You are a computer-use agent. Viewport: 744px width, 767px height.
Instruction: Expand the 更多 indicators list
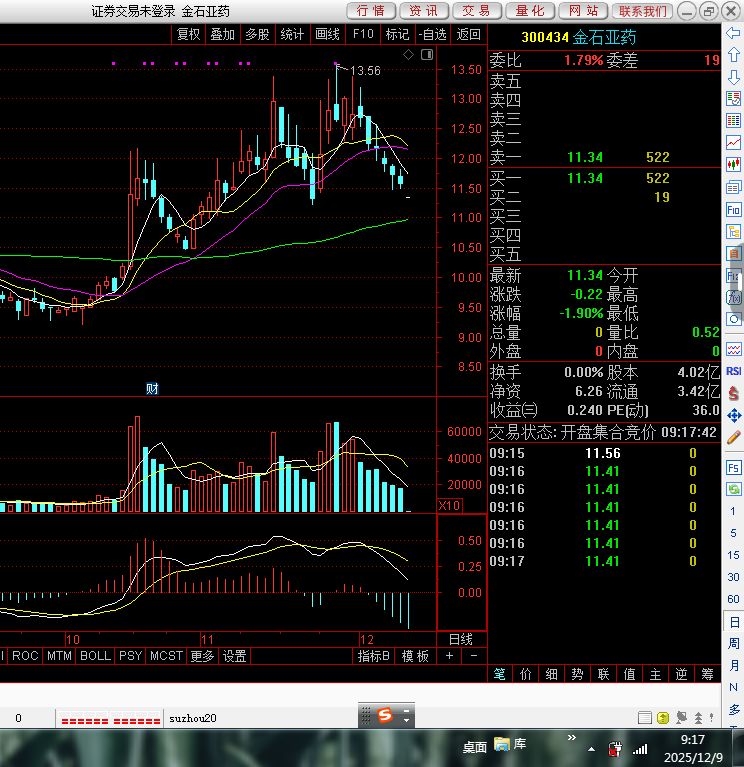[x=202, y=656]
